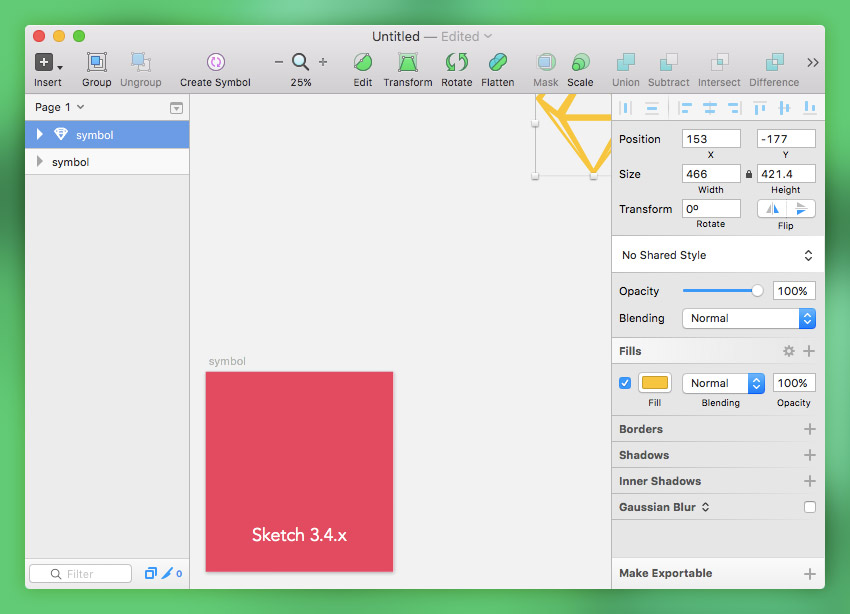Click the Create Symbol icon
This screenshot has width=850, height=614.
pos(215,63)
